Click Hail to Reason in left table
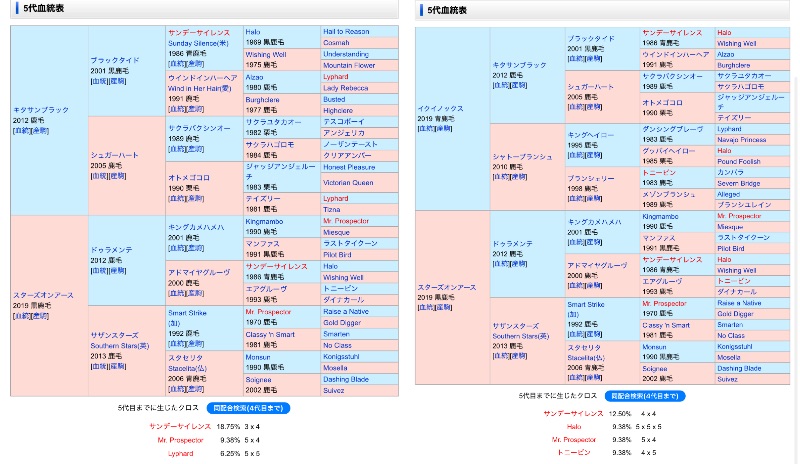Image resolution: width=800 pixels, height=464 pixels. coord(346,32)
